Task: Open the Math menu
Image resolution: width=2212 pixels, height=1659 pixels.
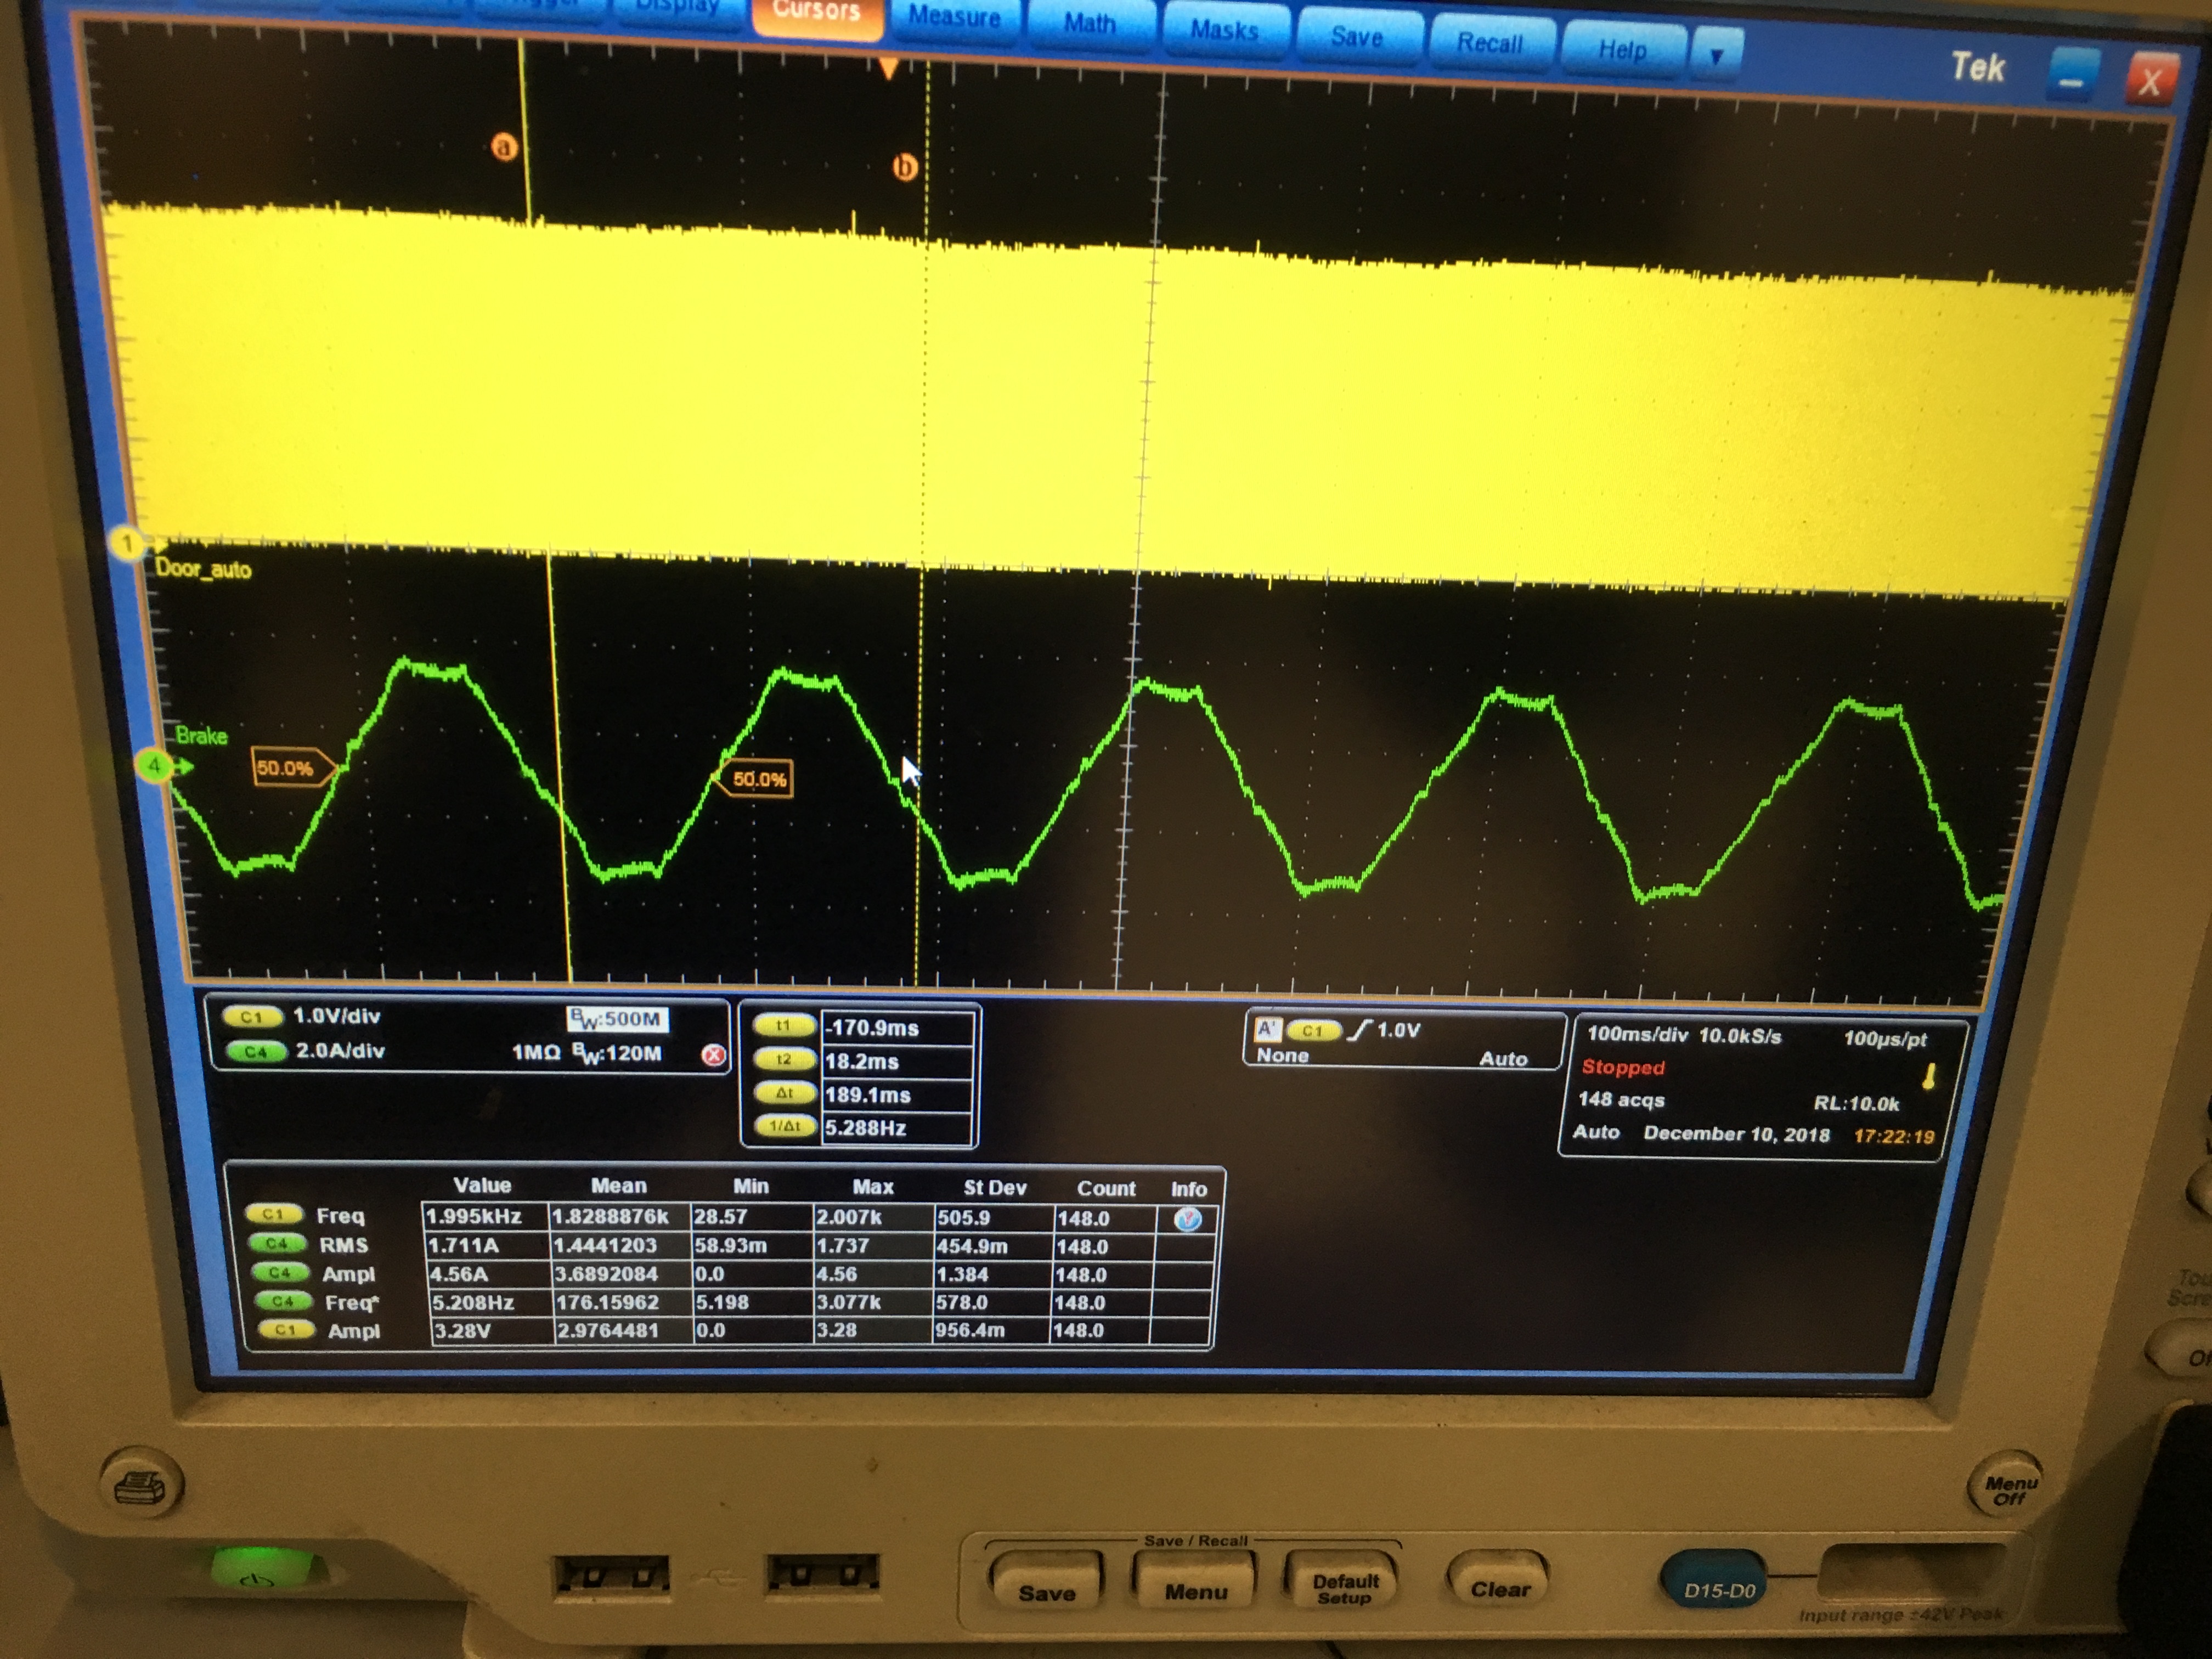Action: [x=1089, y=24]
